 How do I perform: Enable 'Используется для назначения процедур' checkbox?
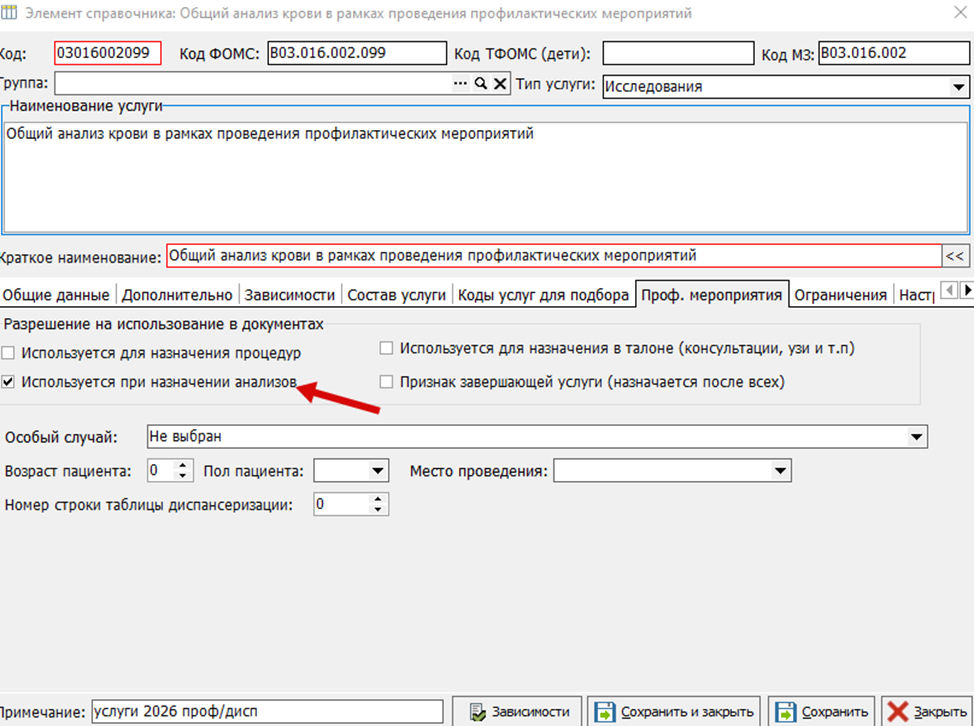pyautogui.click(x=8, y=353)
